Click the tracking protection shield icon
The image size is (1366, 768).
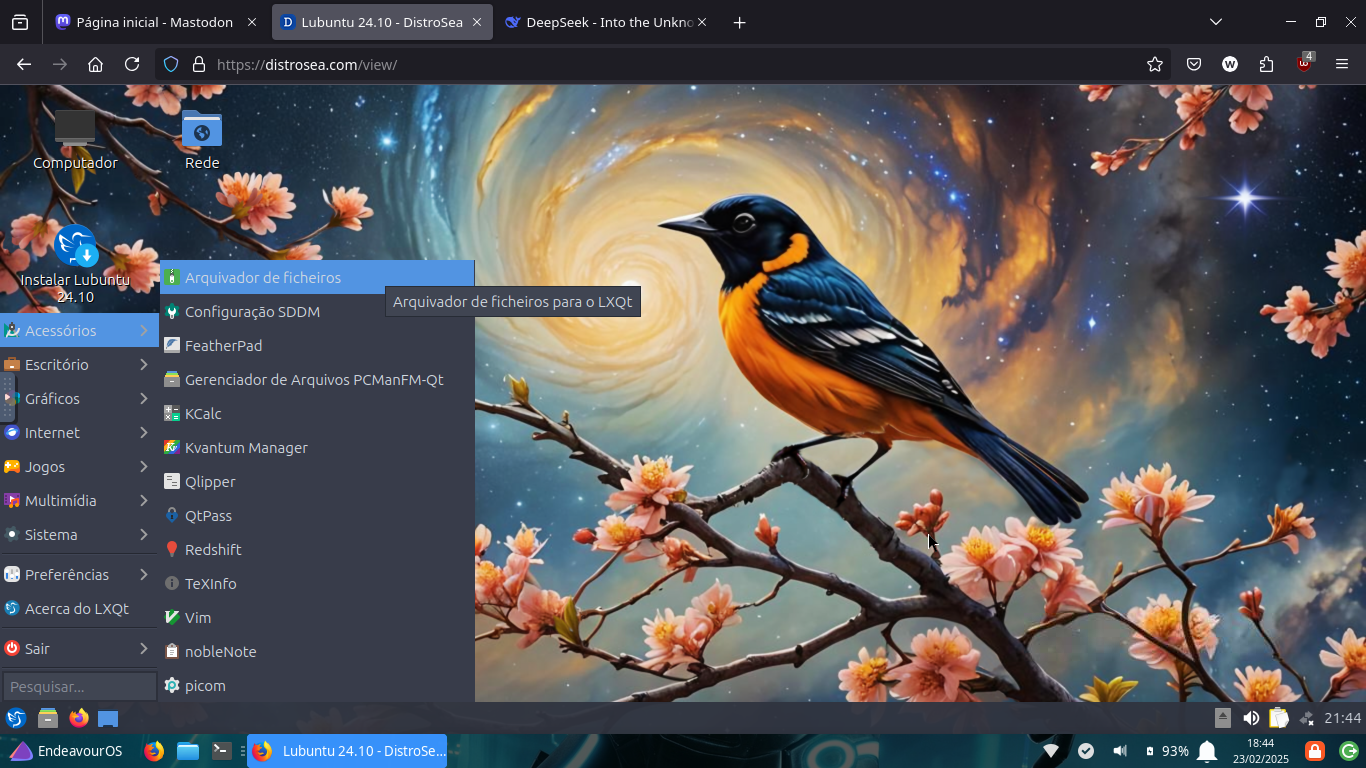171,64
